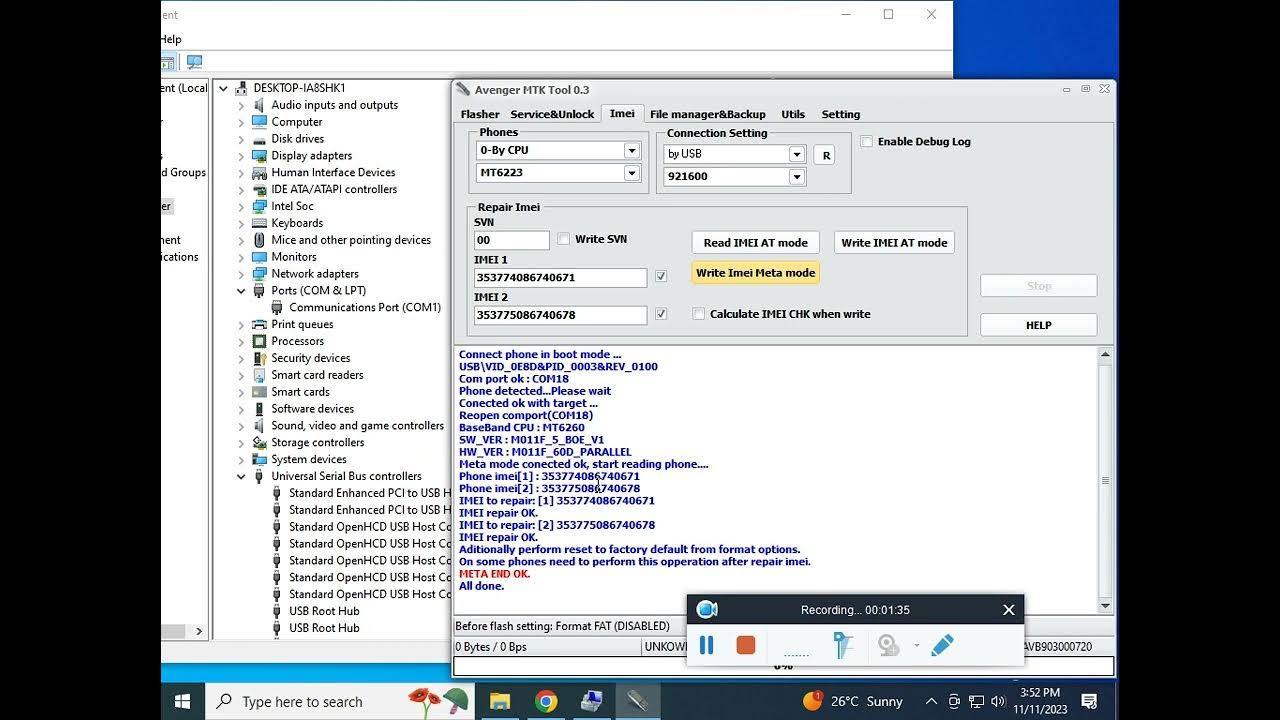Viewport: 1280px width, 720px height.
Task: Click the R refresh port button
Action: (x=827, y=155)
